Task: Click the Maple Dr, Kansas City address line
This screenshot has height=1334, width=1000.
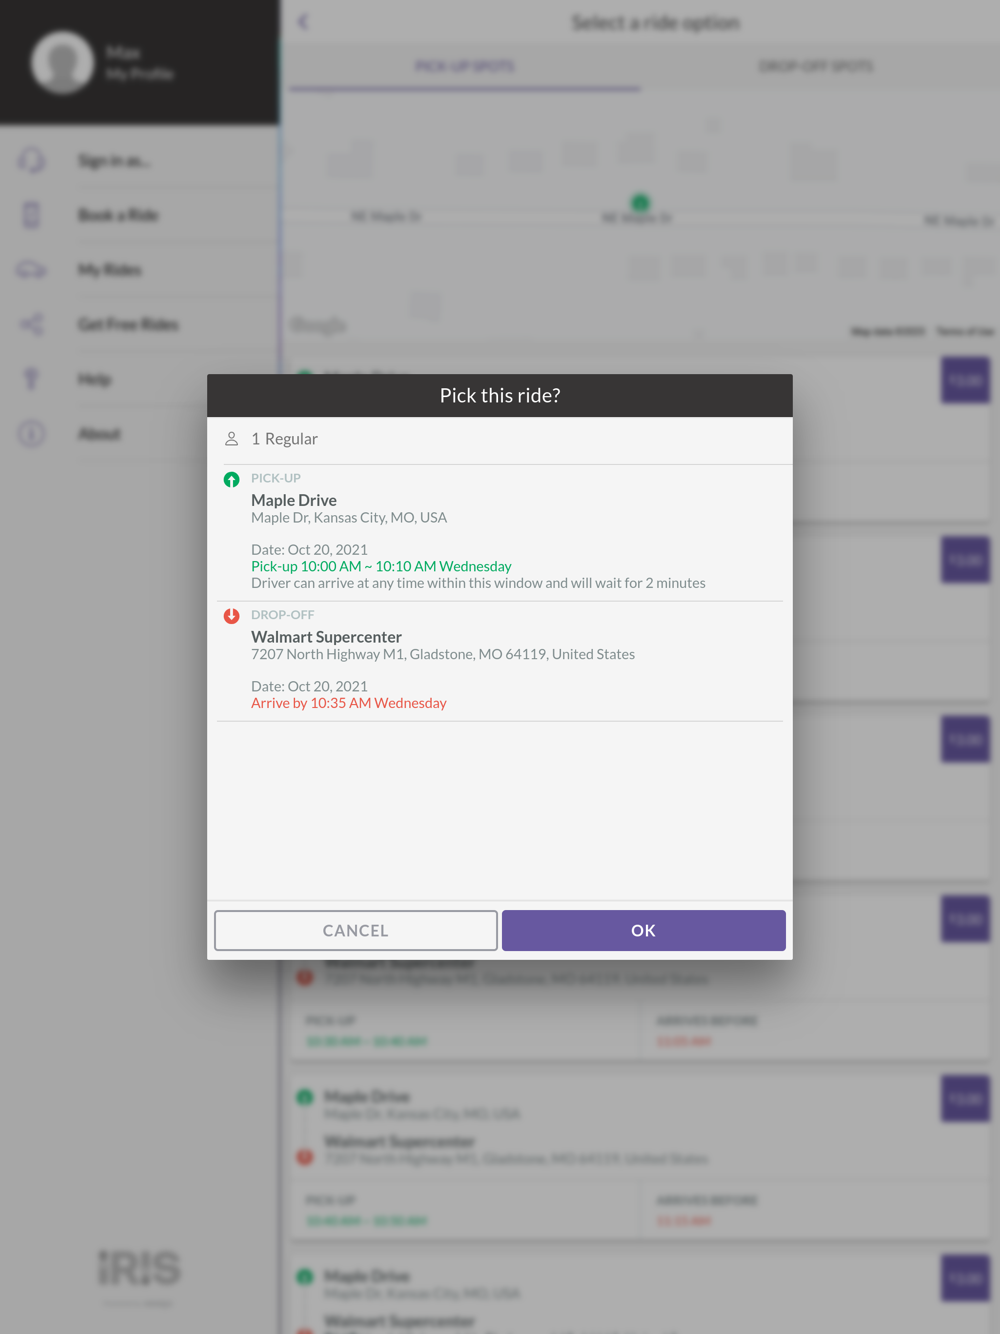Action: tap(349, 518)
